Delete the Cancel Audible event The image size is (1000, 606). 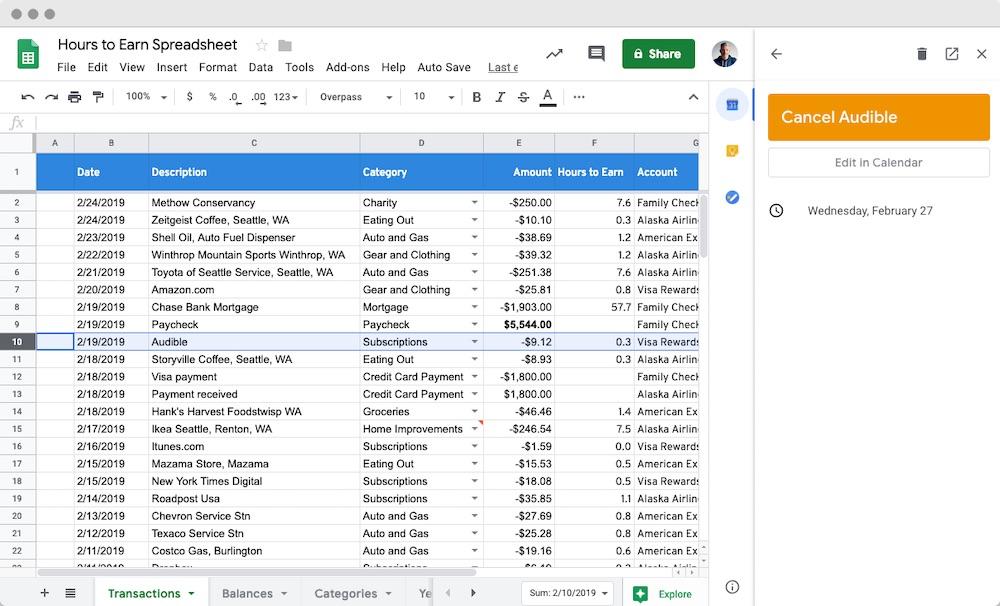pyautogui.click(x=922, y=54)
